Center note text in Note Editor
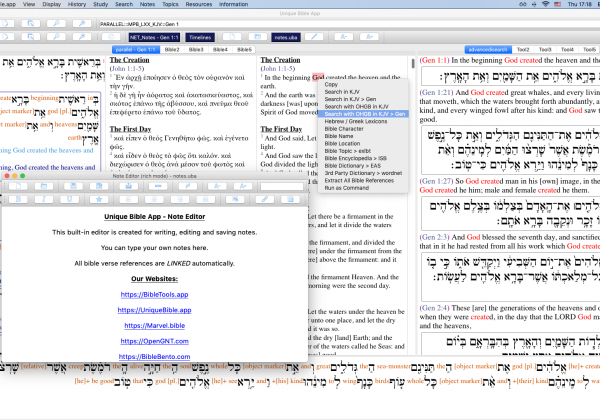The width and height of the screenshot is (600, 420). click(x=154, y=199)
